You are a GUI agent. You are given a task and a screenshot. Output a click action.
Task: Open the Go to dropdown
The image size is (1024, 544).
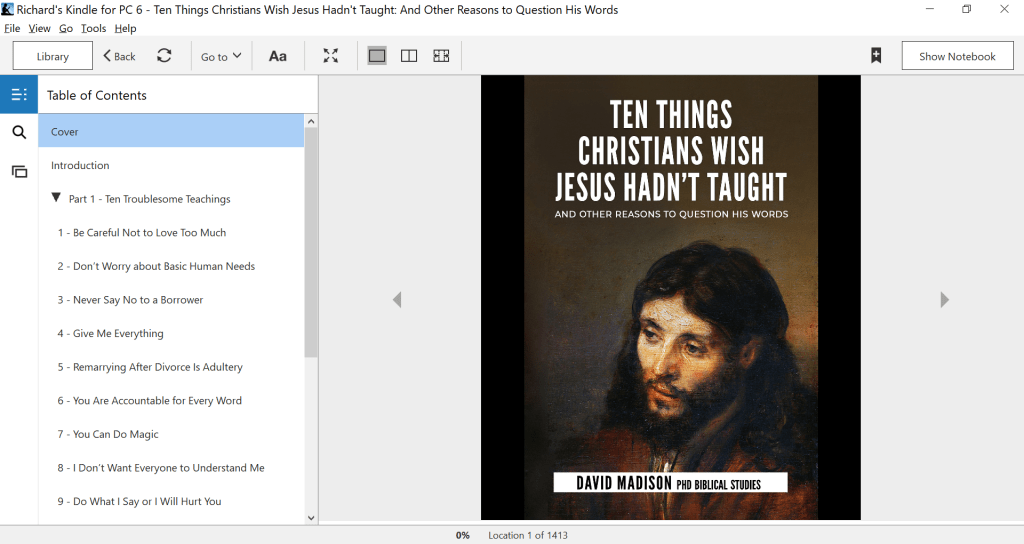pyautogui.click(x=221, y=56)
